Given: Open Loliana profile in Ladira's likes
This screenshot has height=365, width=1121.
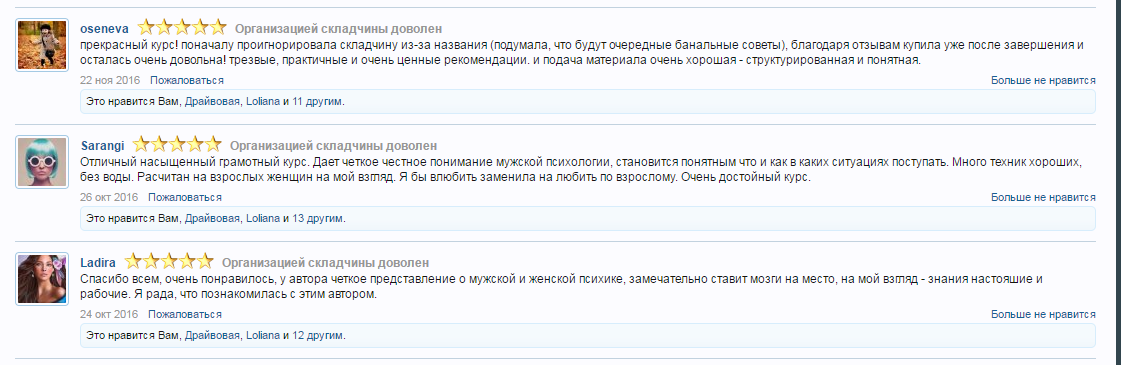Looking at the screenshot, I should click(x=263, y=336).
